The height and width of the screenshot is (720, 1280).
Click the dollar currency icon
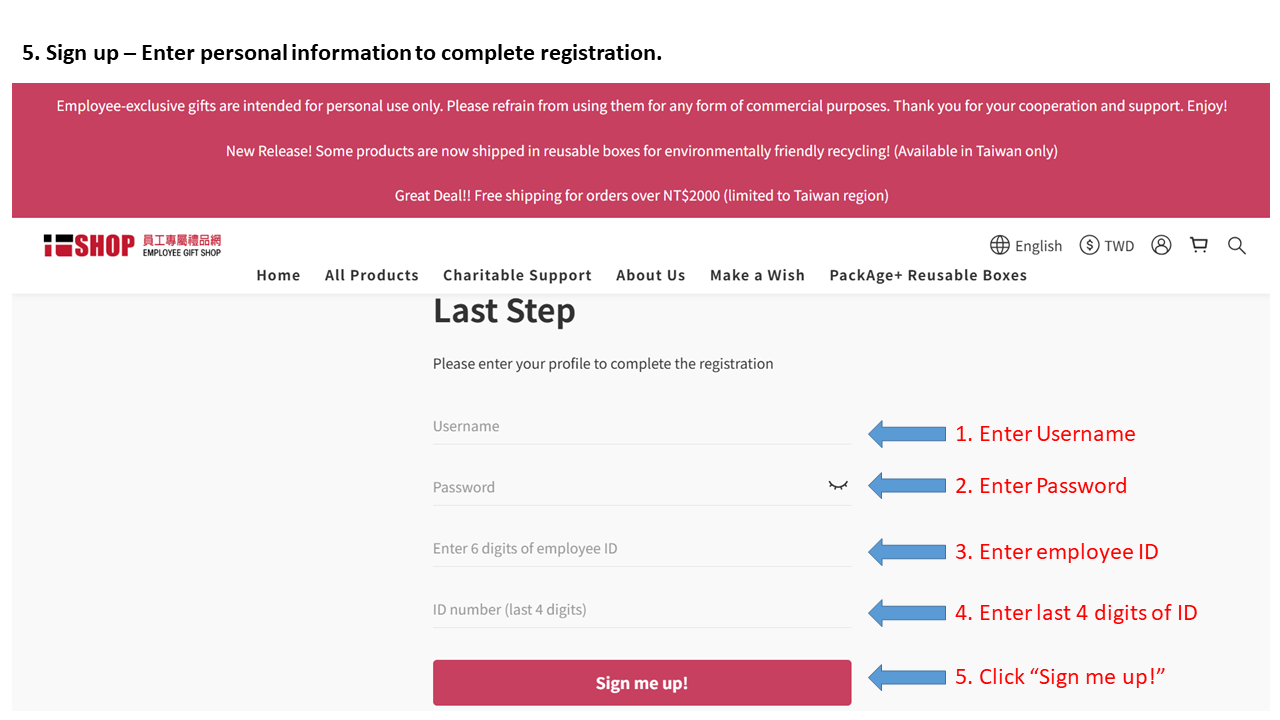coord(1089,245)
